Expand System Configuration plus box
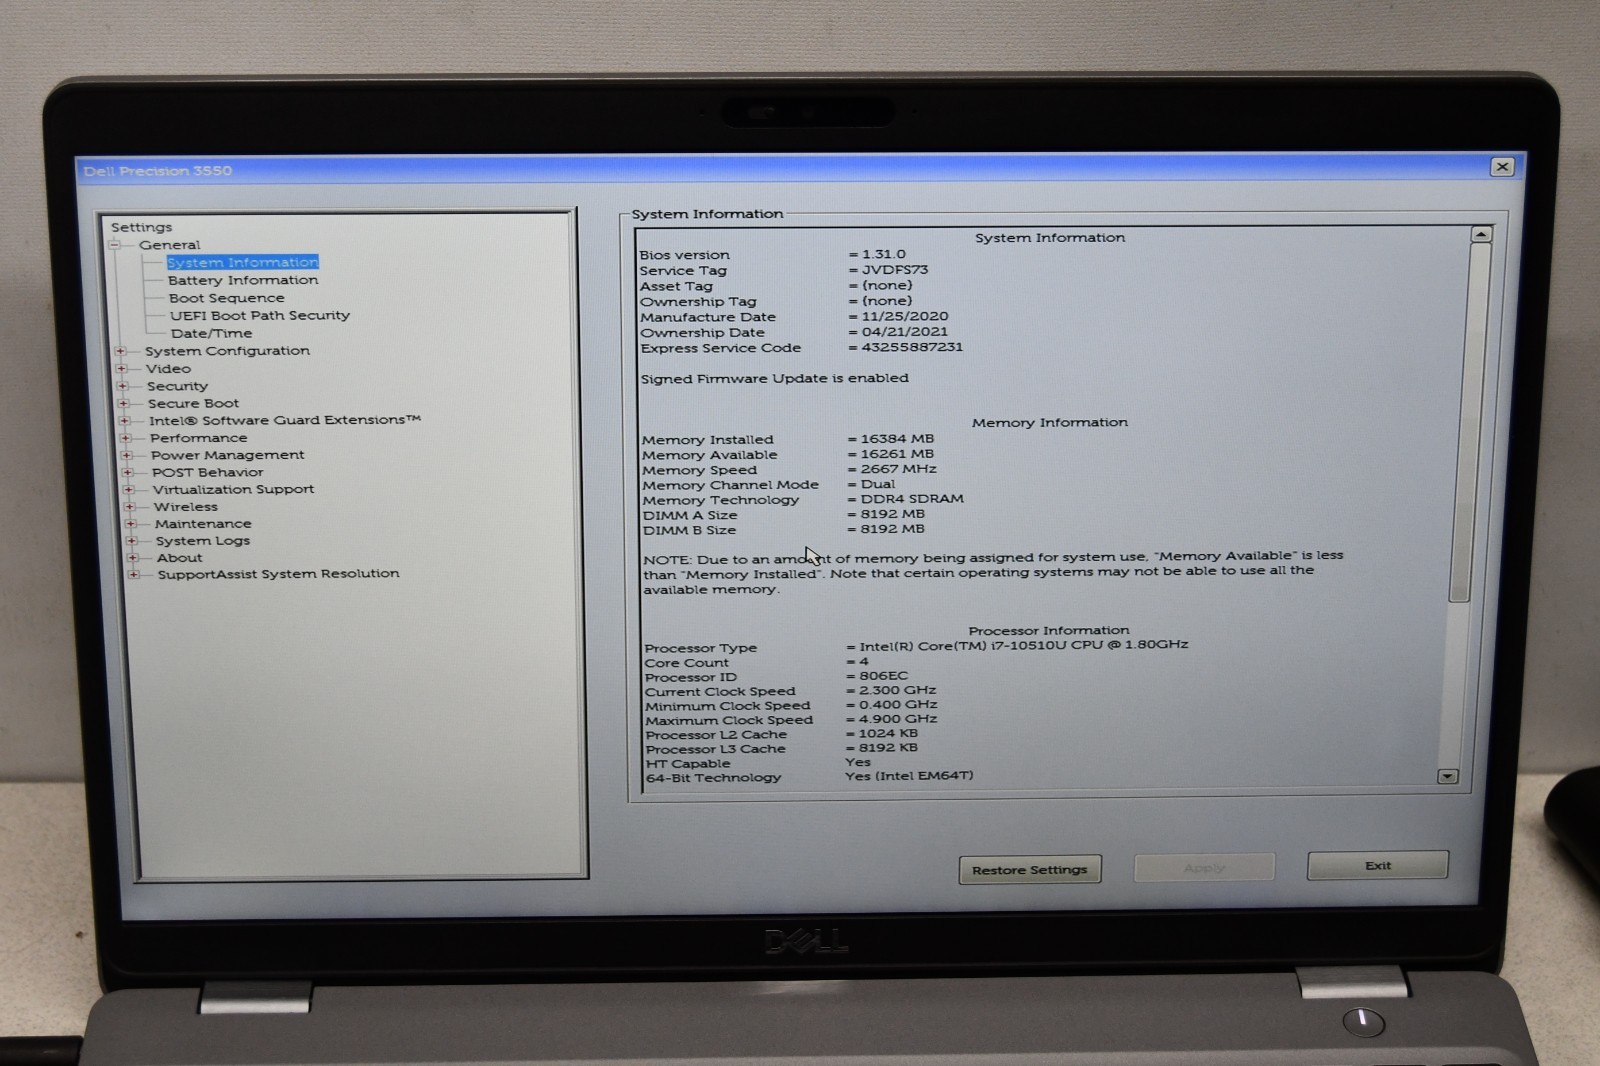The height and width of the screenshot is (1066, 1600). pos(121,351)
